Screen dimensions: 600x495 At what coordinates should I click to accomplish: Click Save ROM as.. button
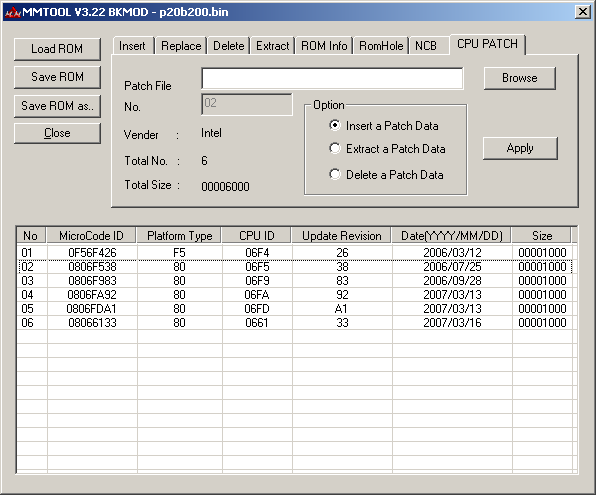pos(58,106)
